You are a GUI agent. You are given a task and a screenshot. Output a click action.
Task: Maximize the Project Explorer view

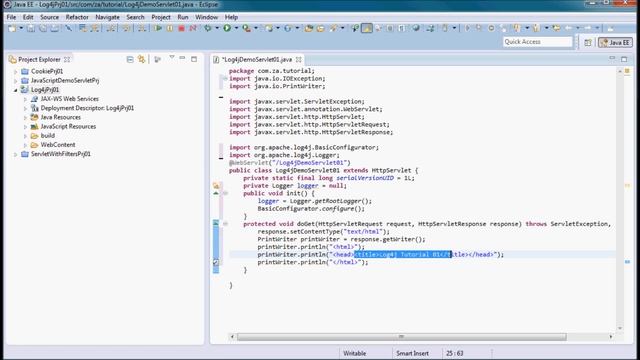[x=194, y=59]
